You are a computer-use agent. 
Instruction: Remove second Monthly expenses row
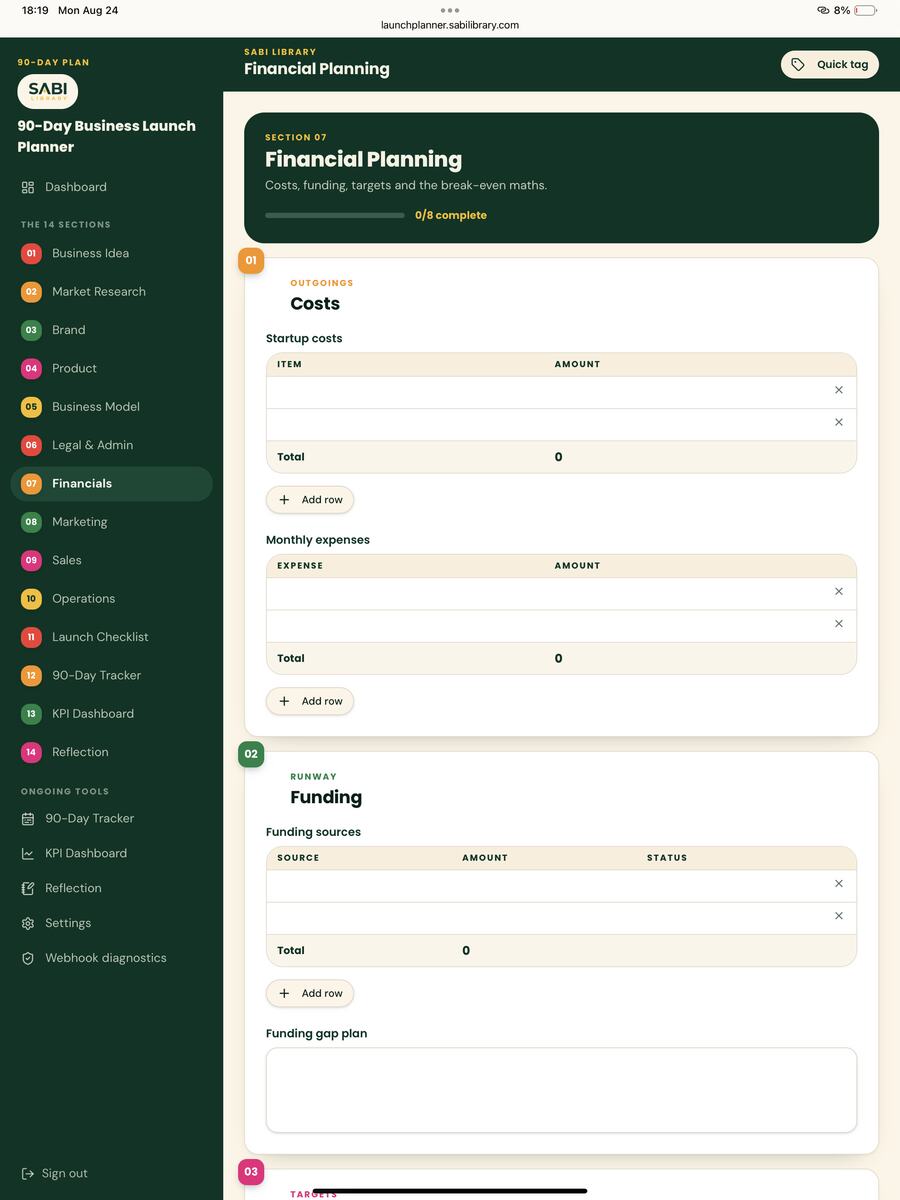tap(839, 624)
